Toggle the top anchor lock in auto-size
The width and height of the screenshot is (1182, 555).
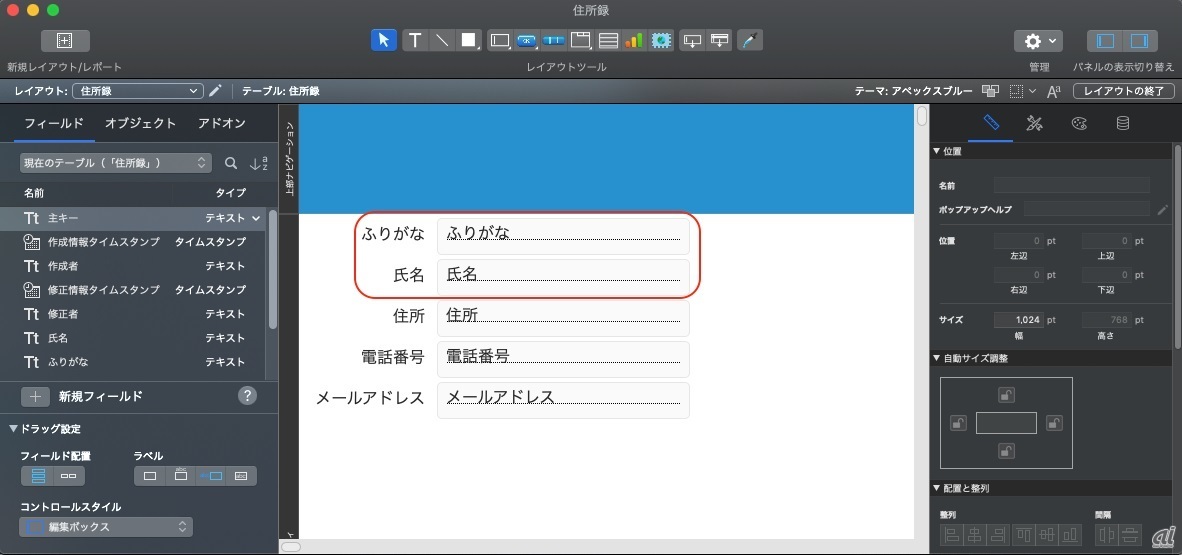pyautogui.click(x=1006, y=394)
